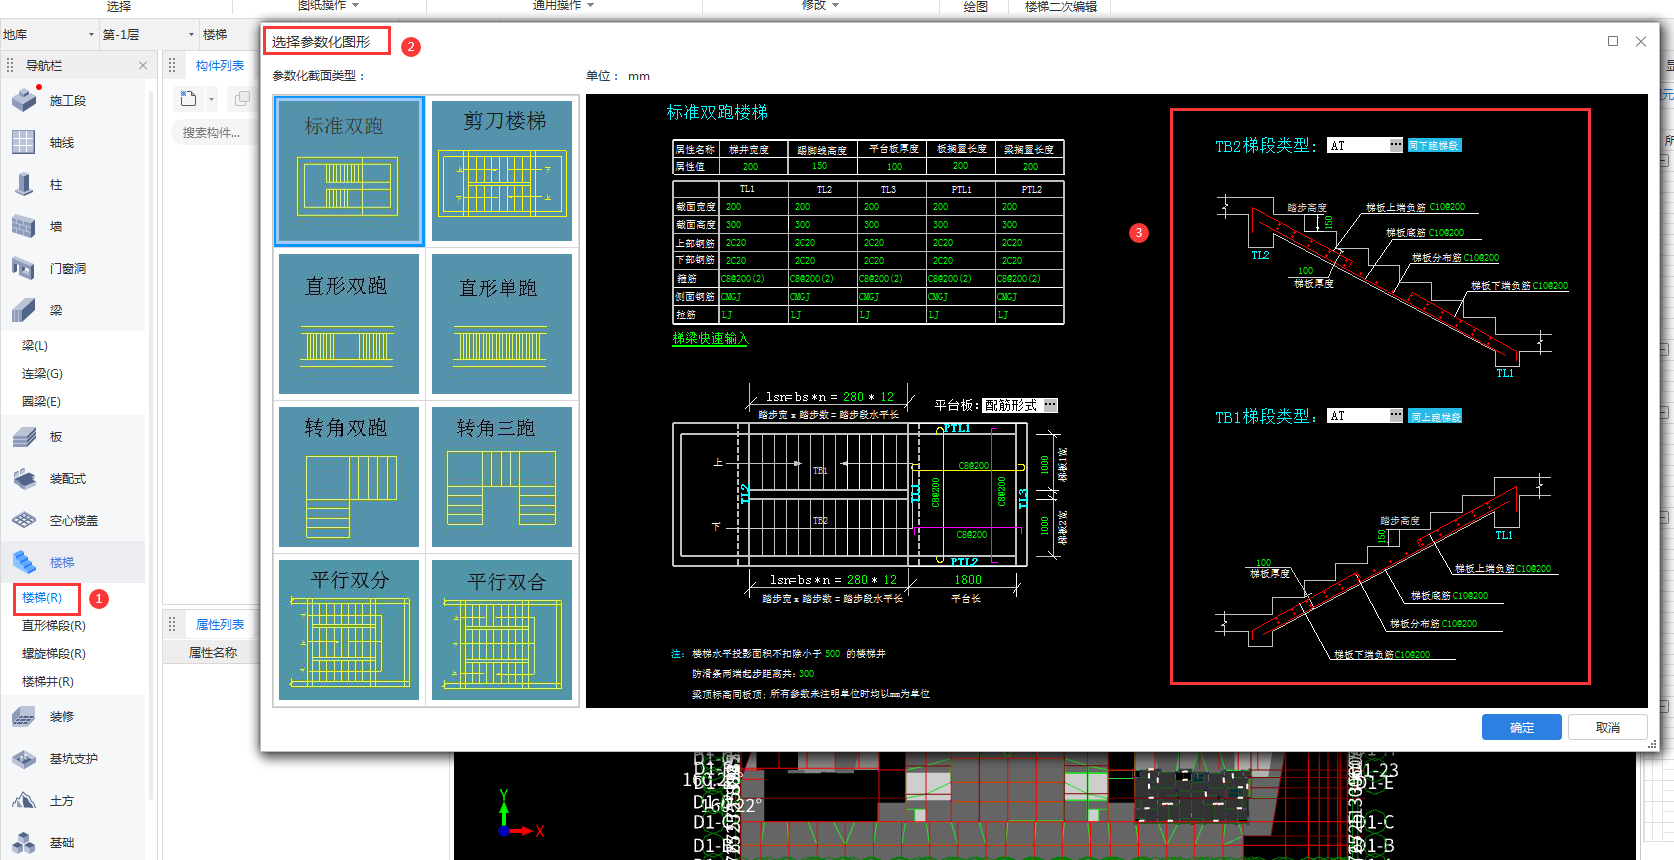Open the 装修 decoration category icon
Screen dimensions: 1674x860
pyautogui.click(x=24, y=716)
